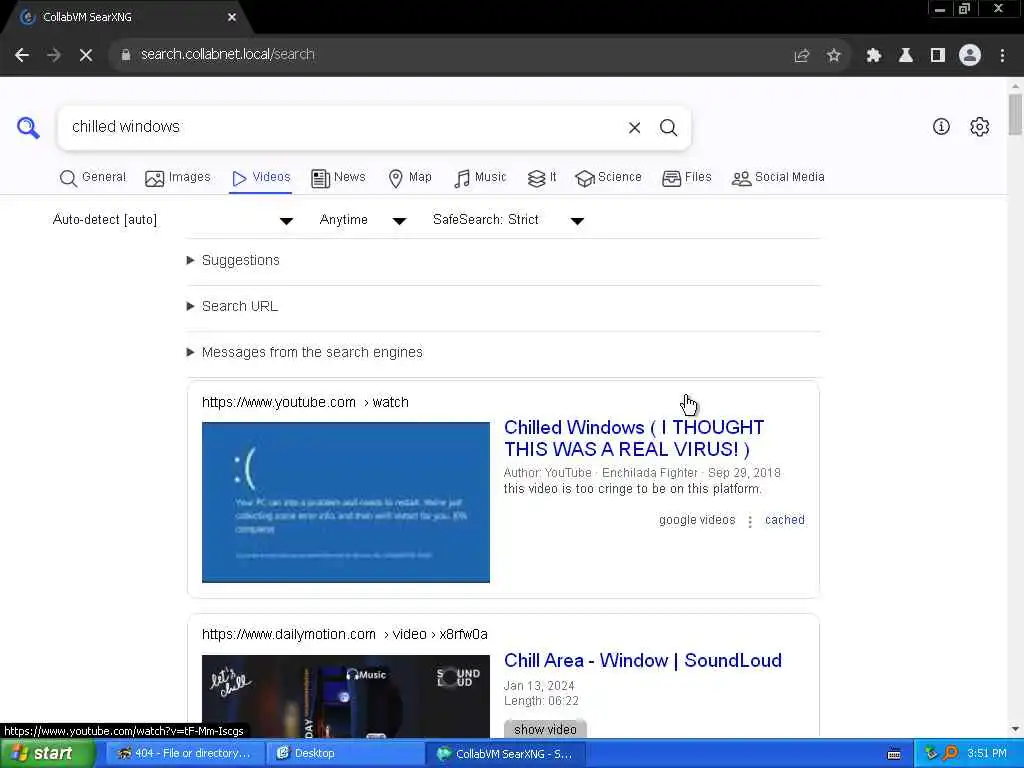This screenshot has width=1024, height=768.
Task: Stop page loading with X button
Action: [86, 55]
